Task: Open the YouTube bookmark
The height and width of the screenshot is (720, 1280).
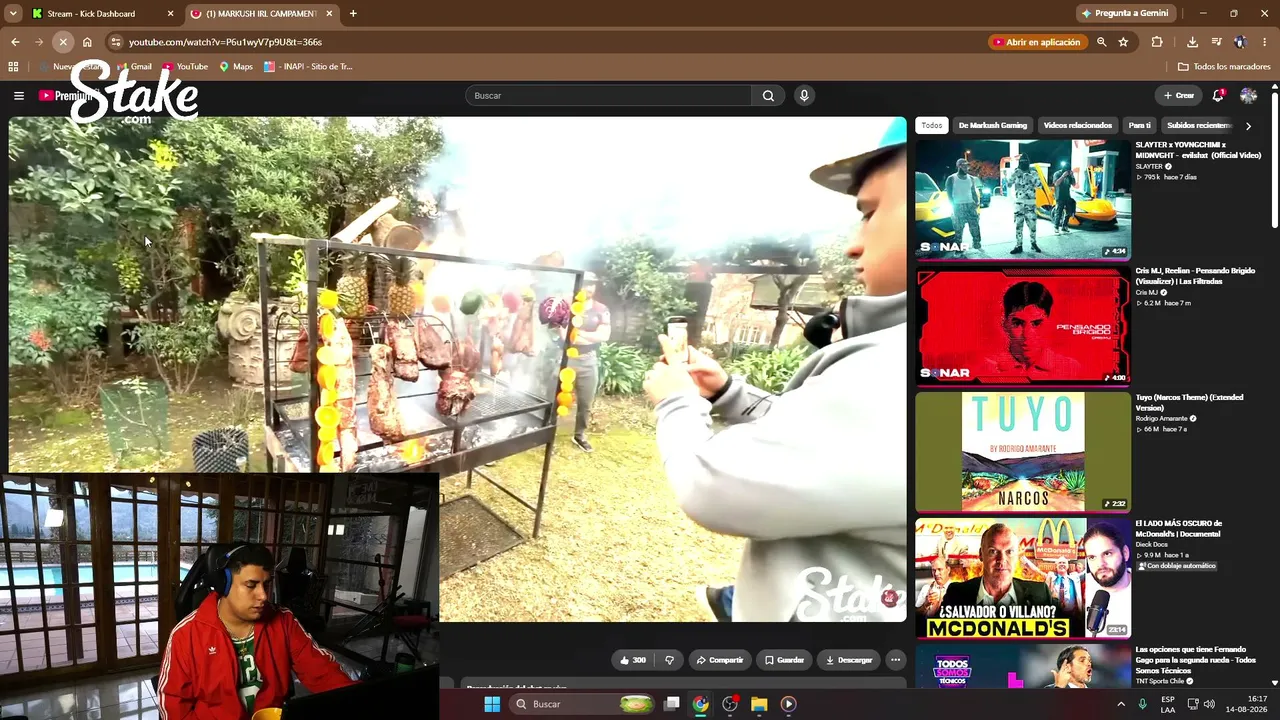Action: tap(185, 67)
